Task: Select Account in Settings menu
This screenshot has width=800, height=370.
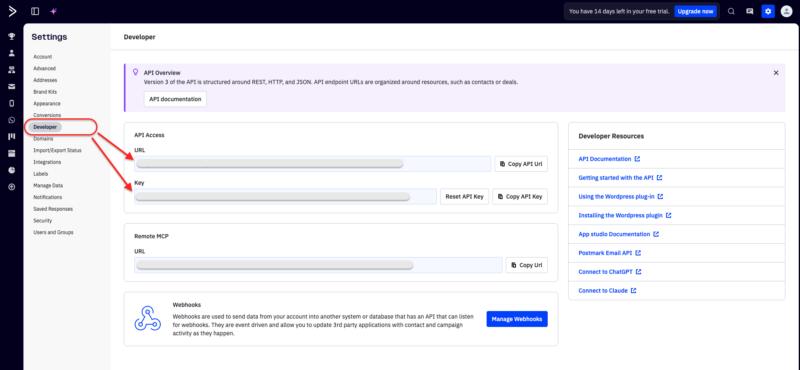Action: click(x=43, y=57)
